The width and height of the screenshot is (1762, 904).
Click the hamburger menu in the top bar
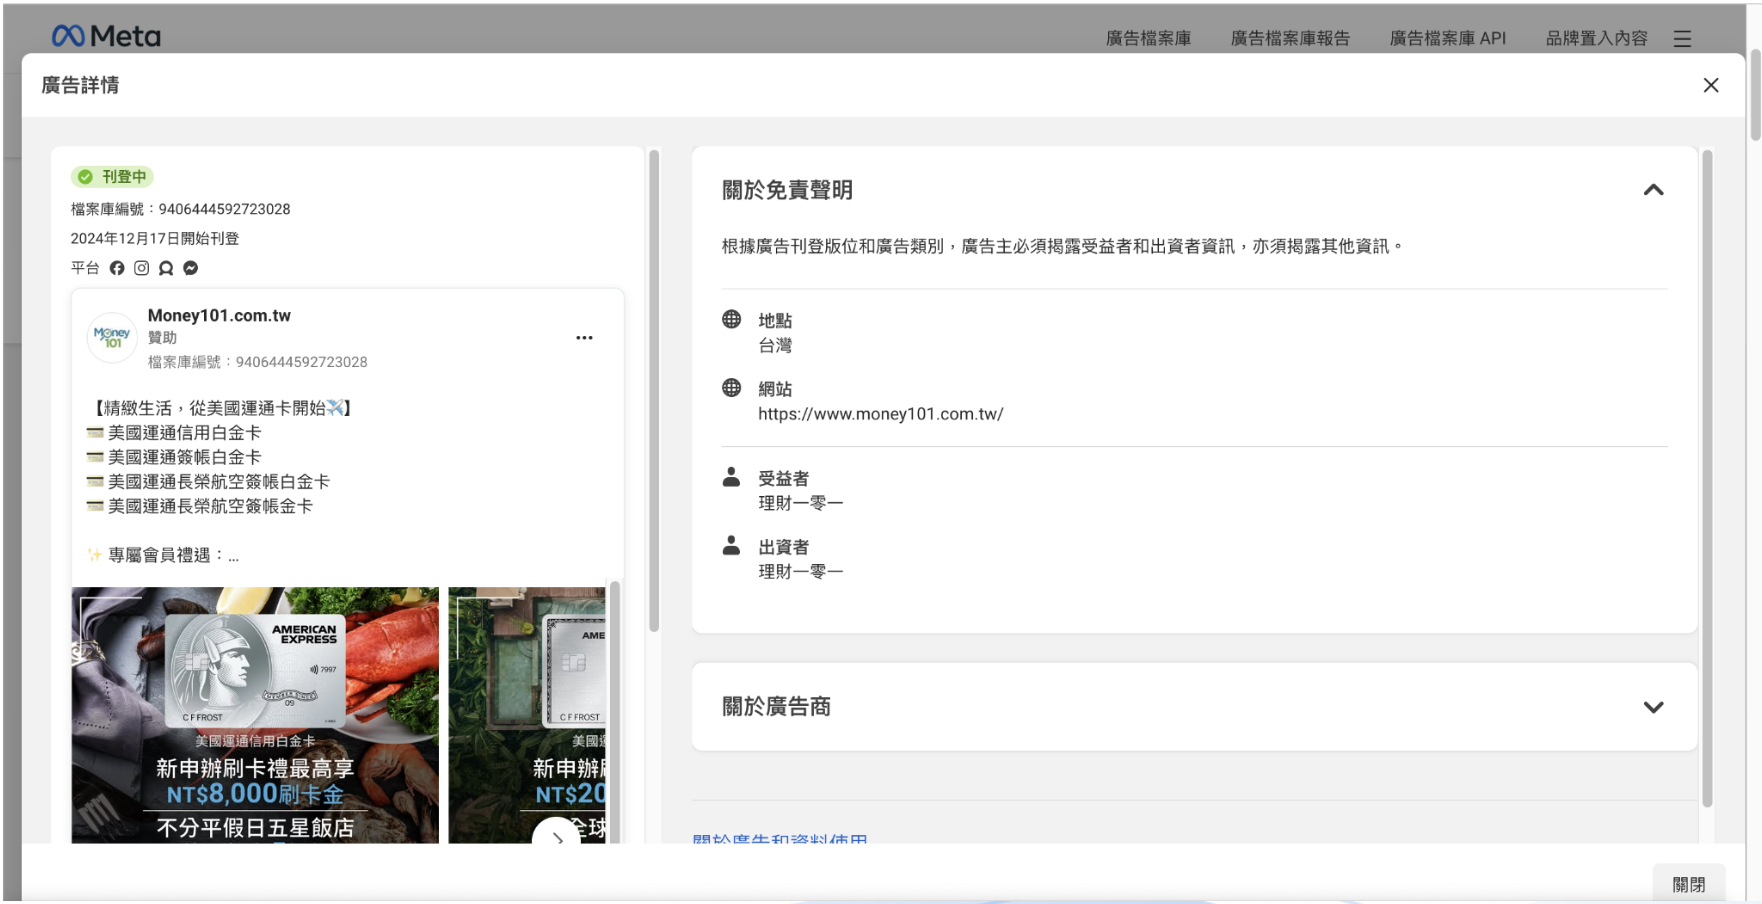(x=1683, y=39)
